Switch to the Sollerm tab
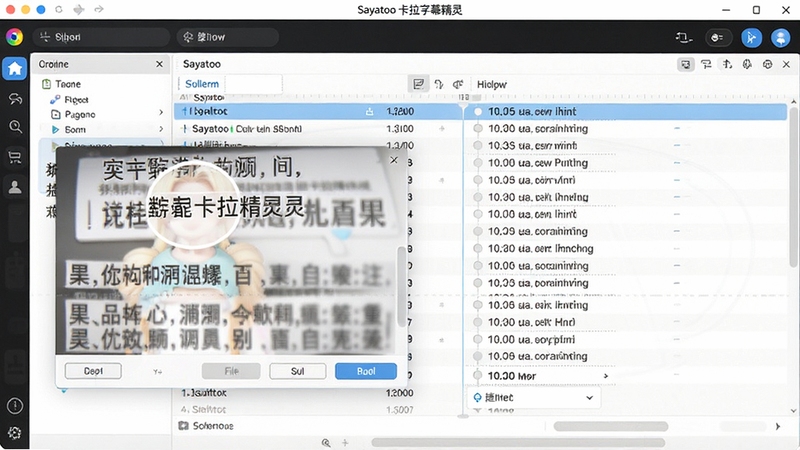Screen dimensions: 800x450 pyautogui.click(x=202, y=84)
